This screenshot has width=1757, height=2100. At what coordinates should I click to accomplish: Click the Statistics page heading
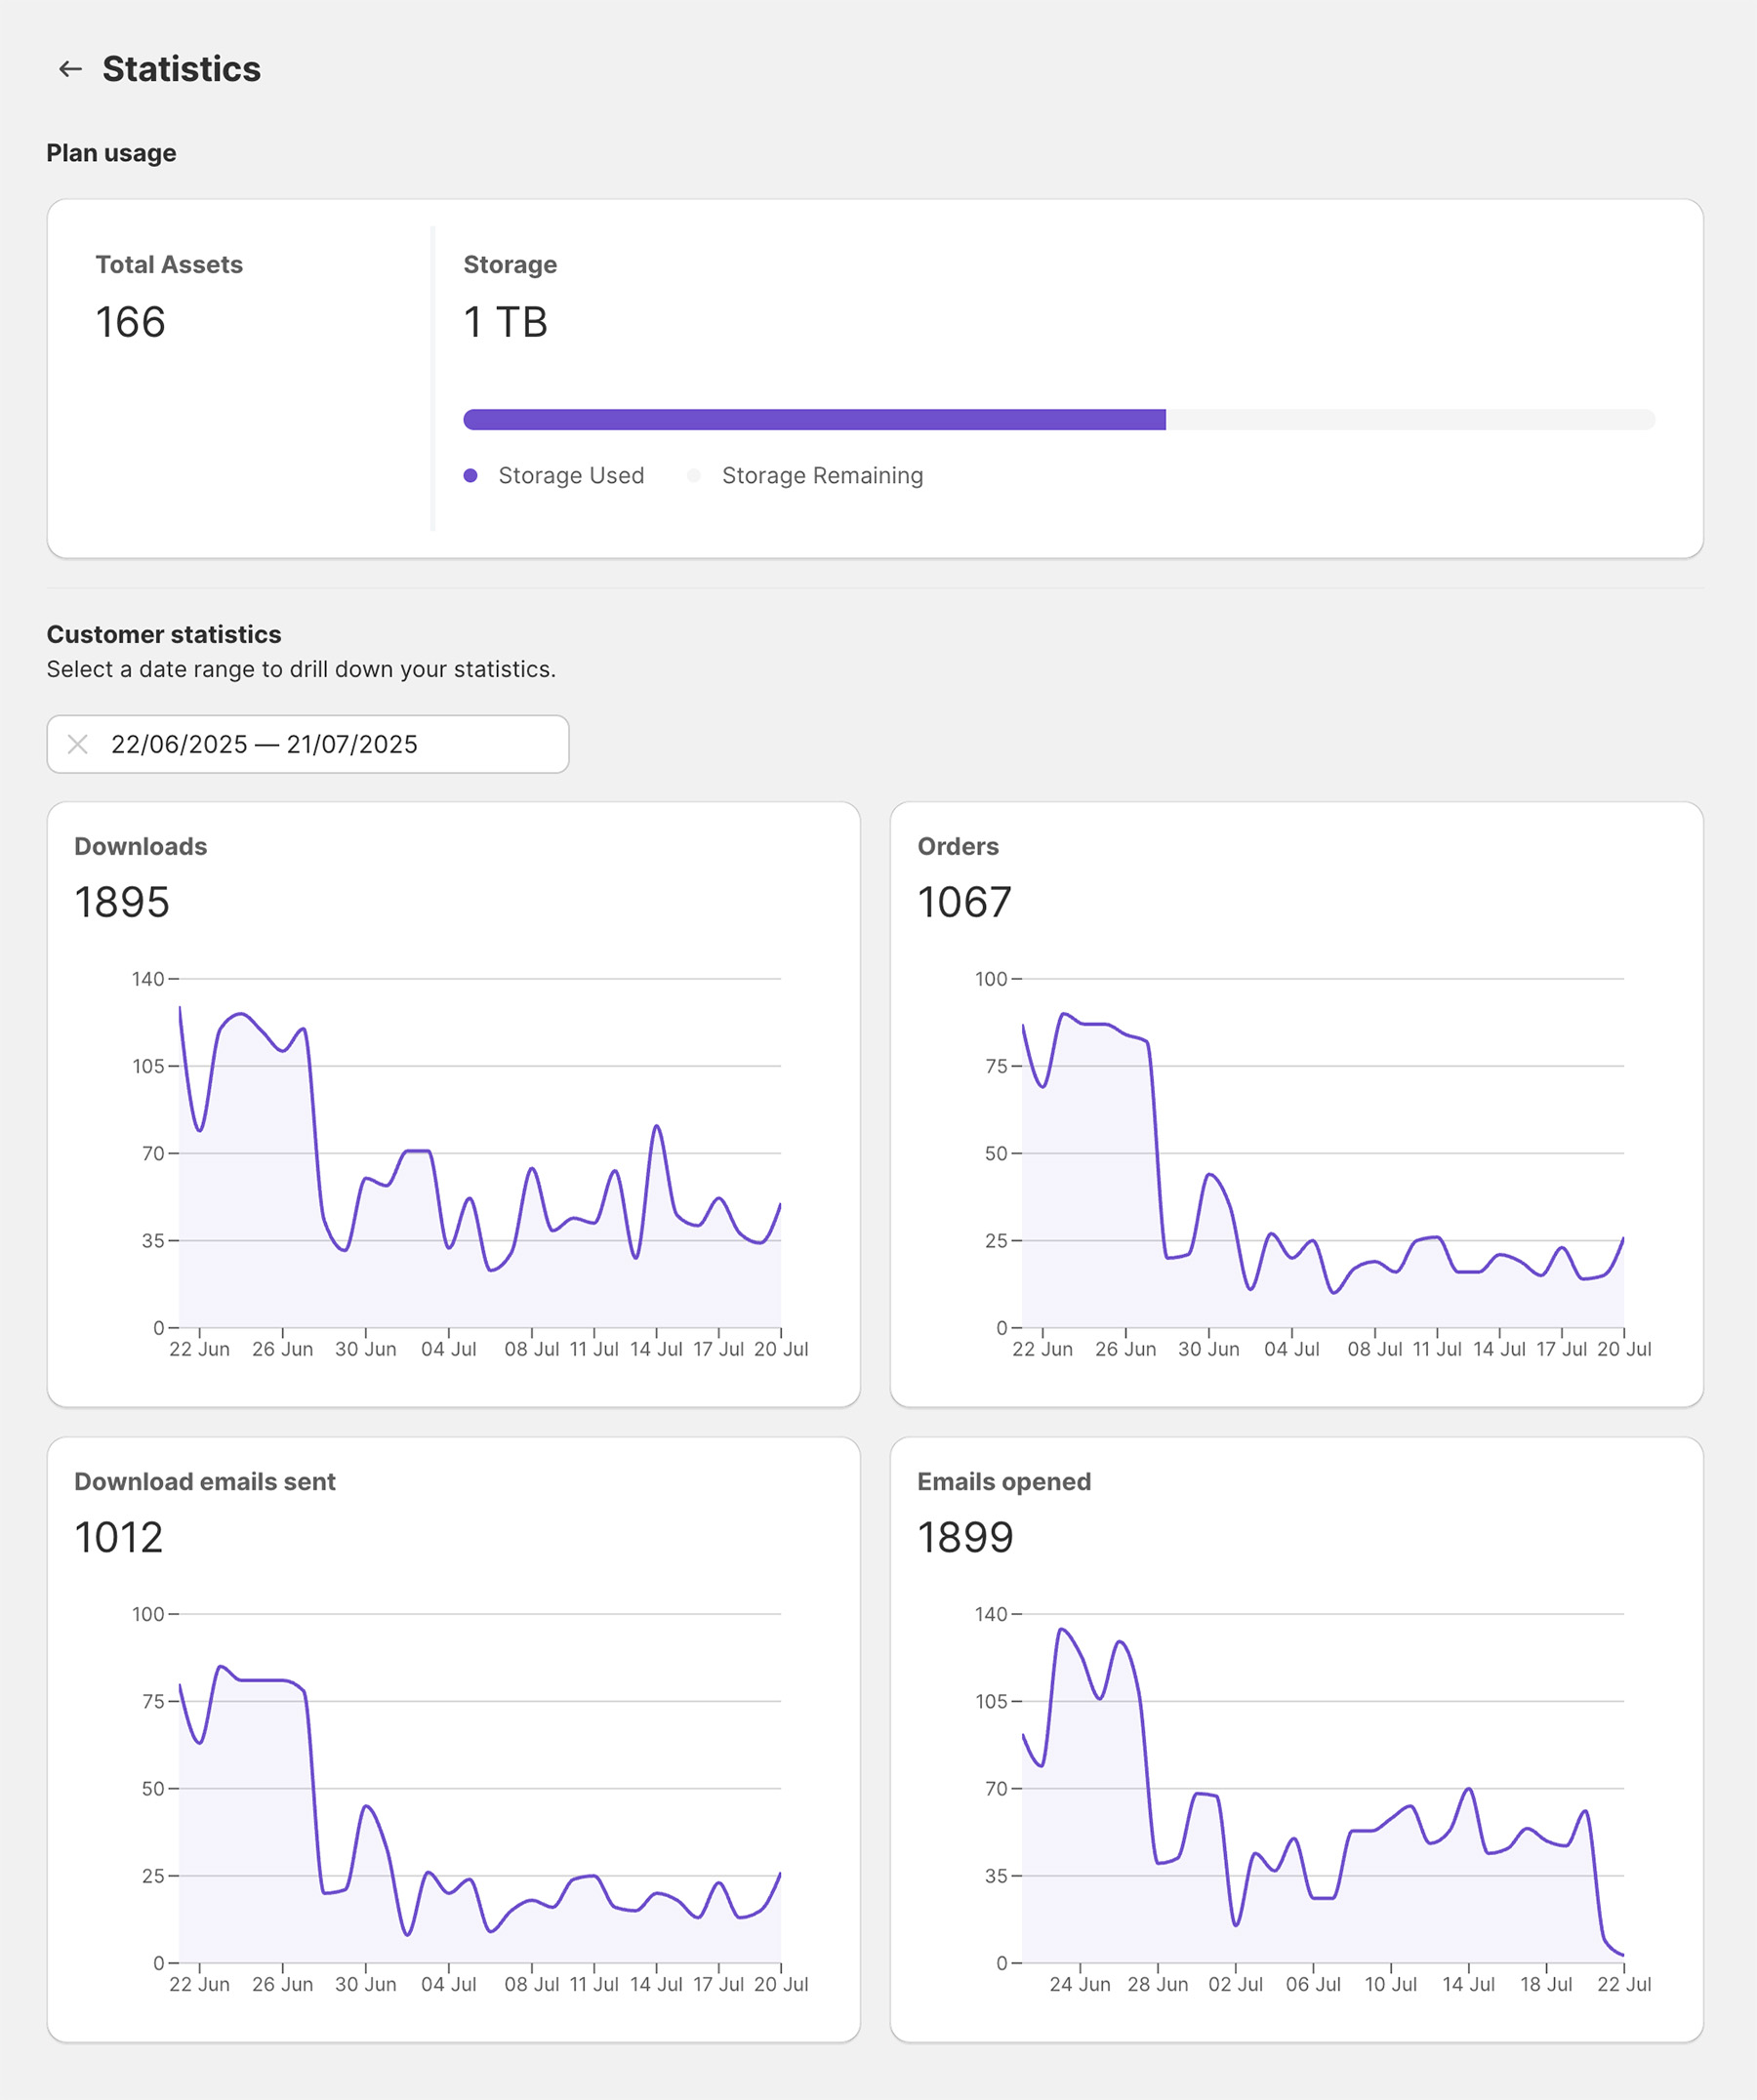click(x=181, y=69)
